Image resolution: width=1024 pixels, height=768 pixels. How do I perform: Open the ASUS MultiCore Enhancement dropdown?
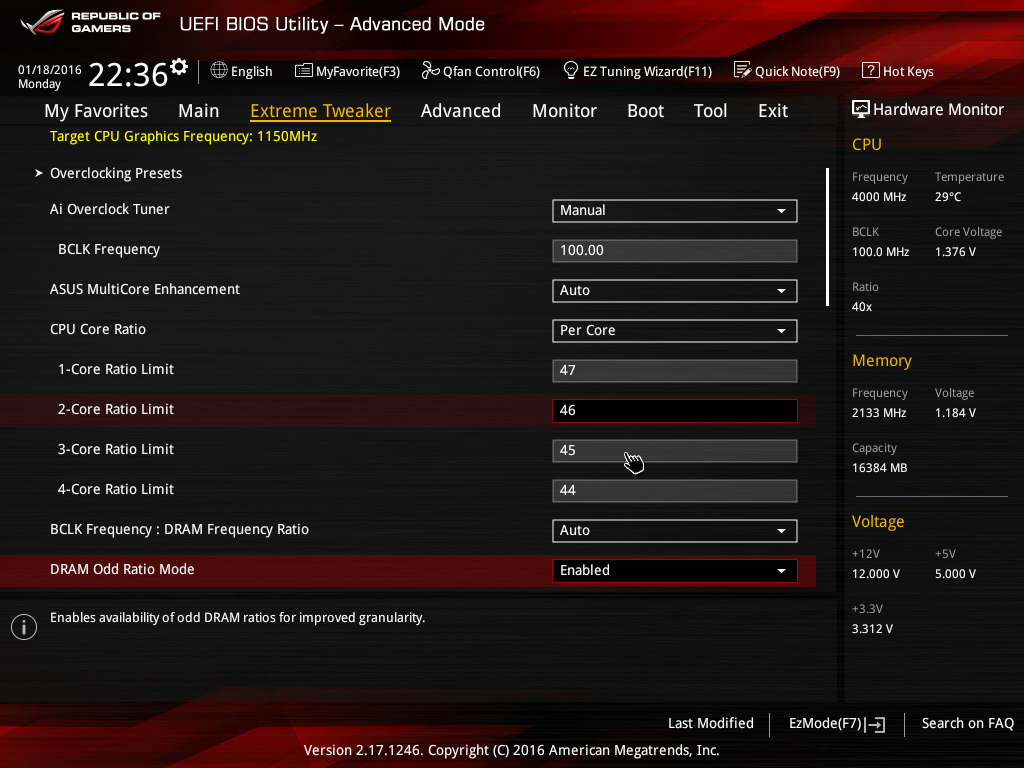674,291
